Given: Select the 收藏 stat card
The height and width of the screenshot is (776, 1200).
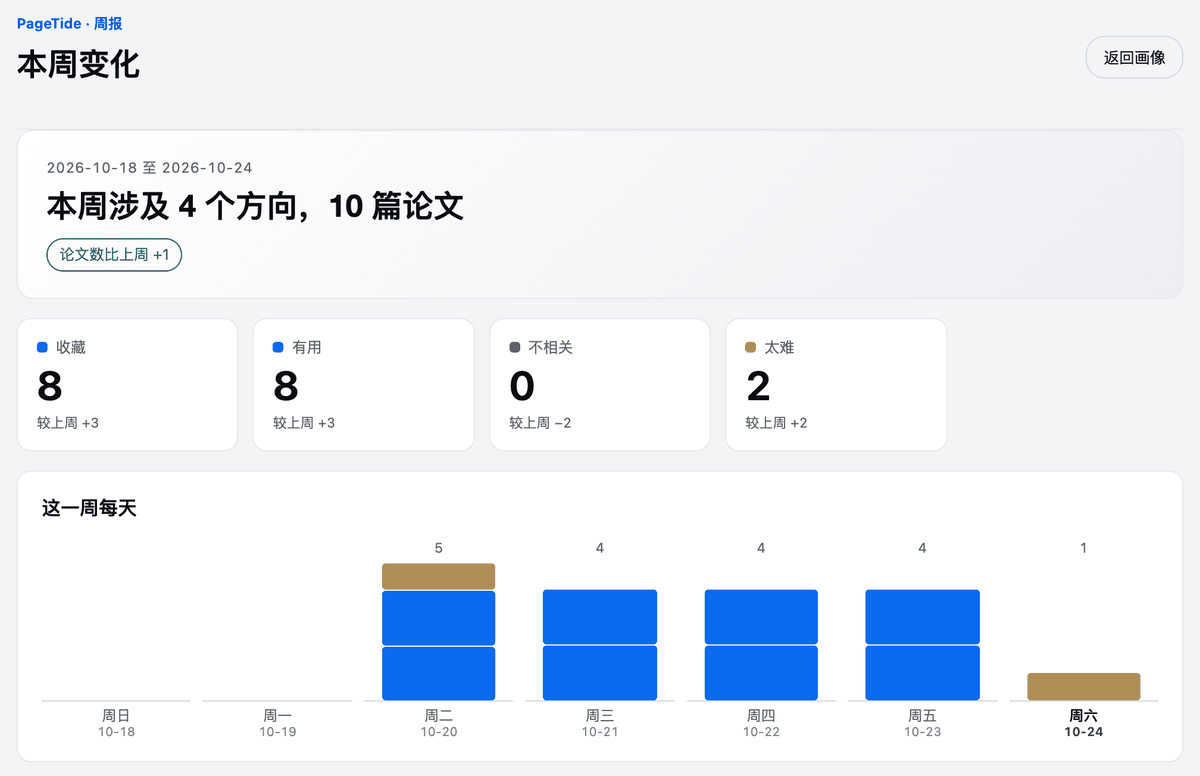Looking at the screenshot, I should 127,385.
